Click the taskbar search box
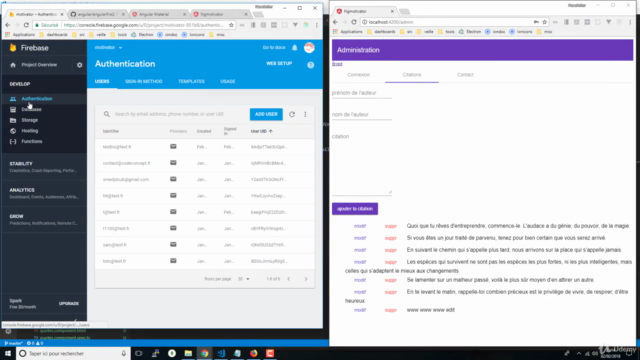 pos(73,353)
